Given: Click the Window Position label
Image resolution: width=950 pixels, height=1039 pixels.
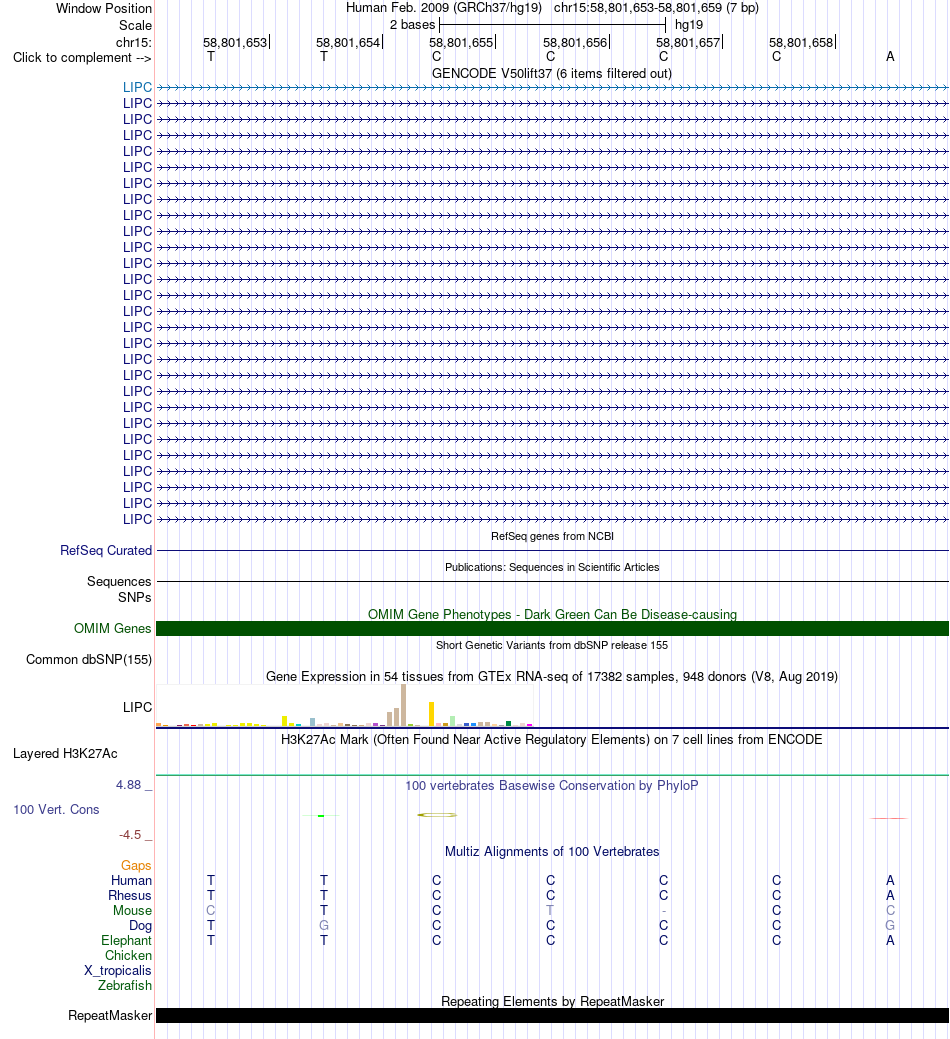Looking at the screenshot, I should click(103, 9).
